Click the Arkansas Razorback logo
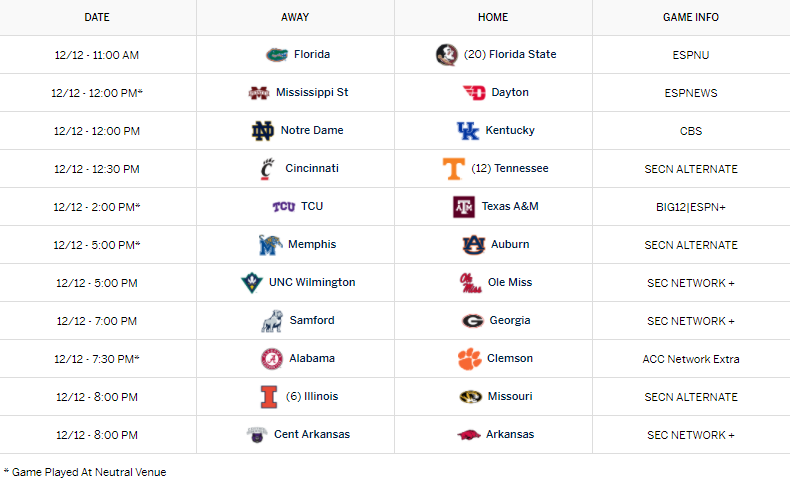The image size is (790, 489). 469,435
